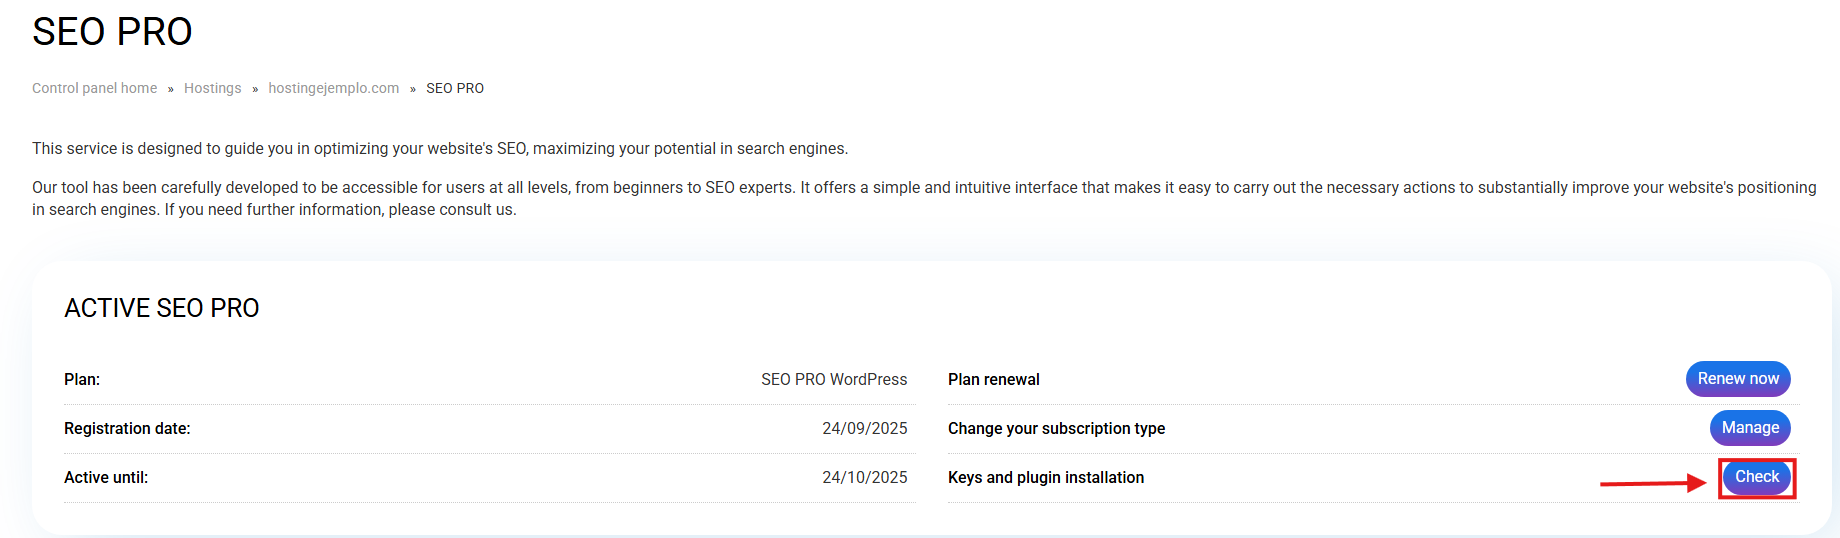Open the Control panel home breadcrumb link
This screenshot has width=1840, height=538.
click(94, 88)
